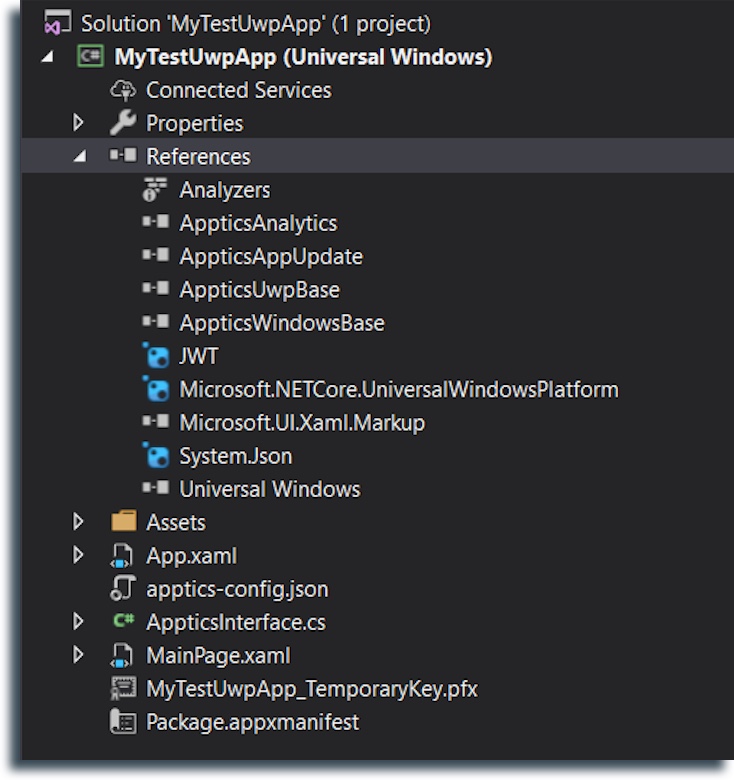The height and width of the screenshot is (780, 734).
Task: Select Microsoft.NETCore.UniversalWindowsPlatform reference
Action: click(x=398, y=390)
